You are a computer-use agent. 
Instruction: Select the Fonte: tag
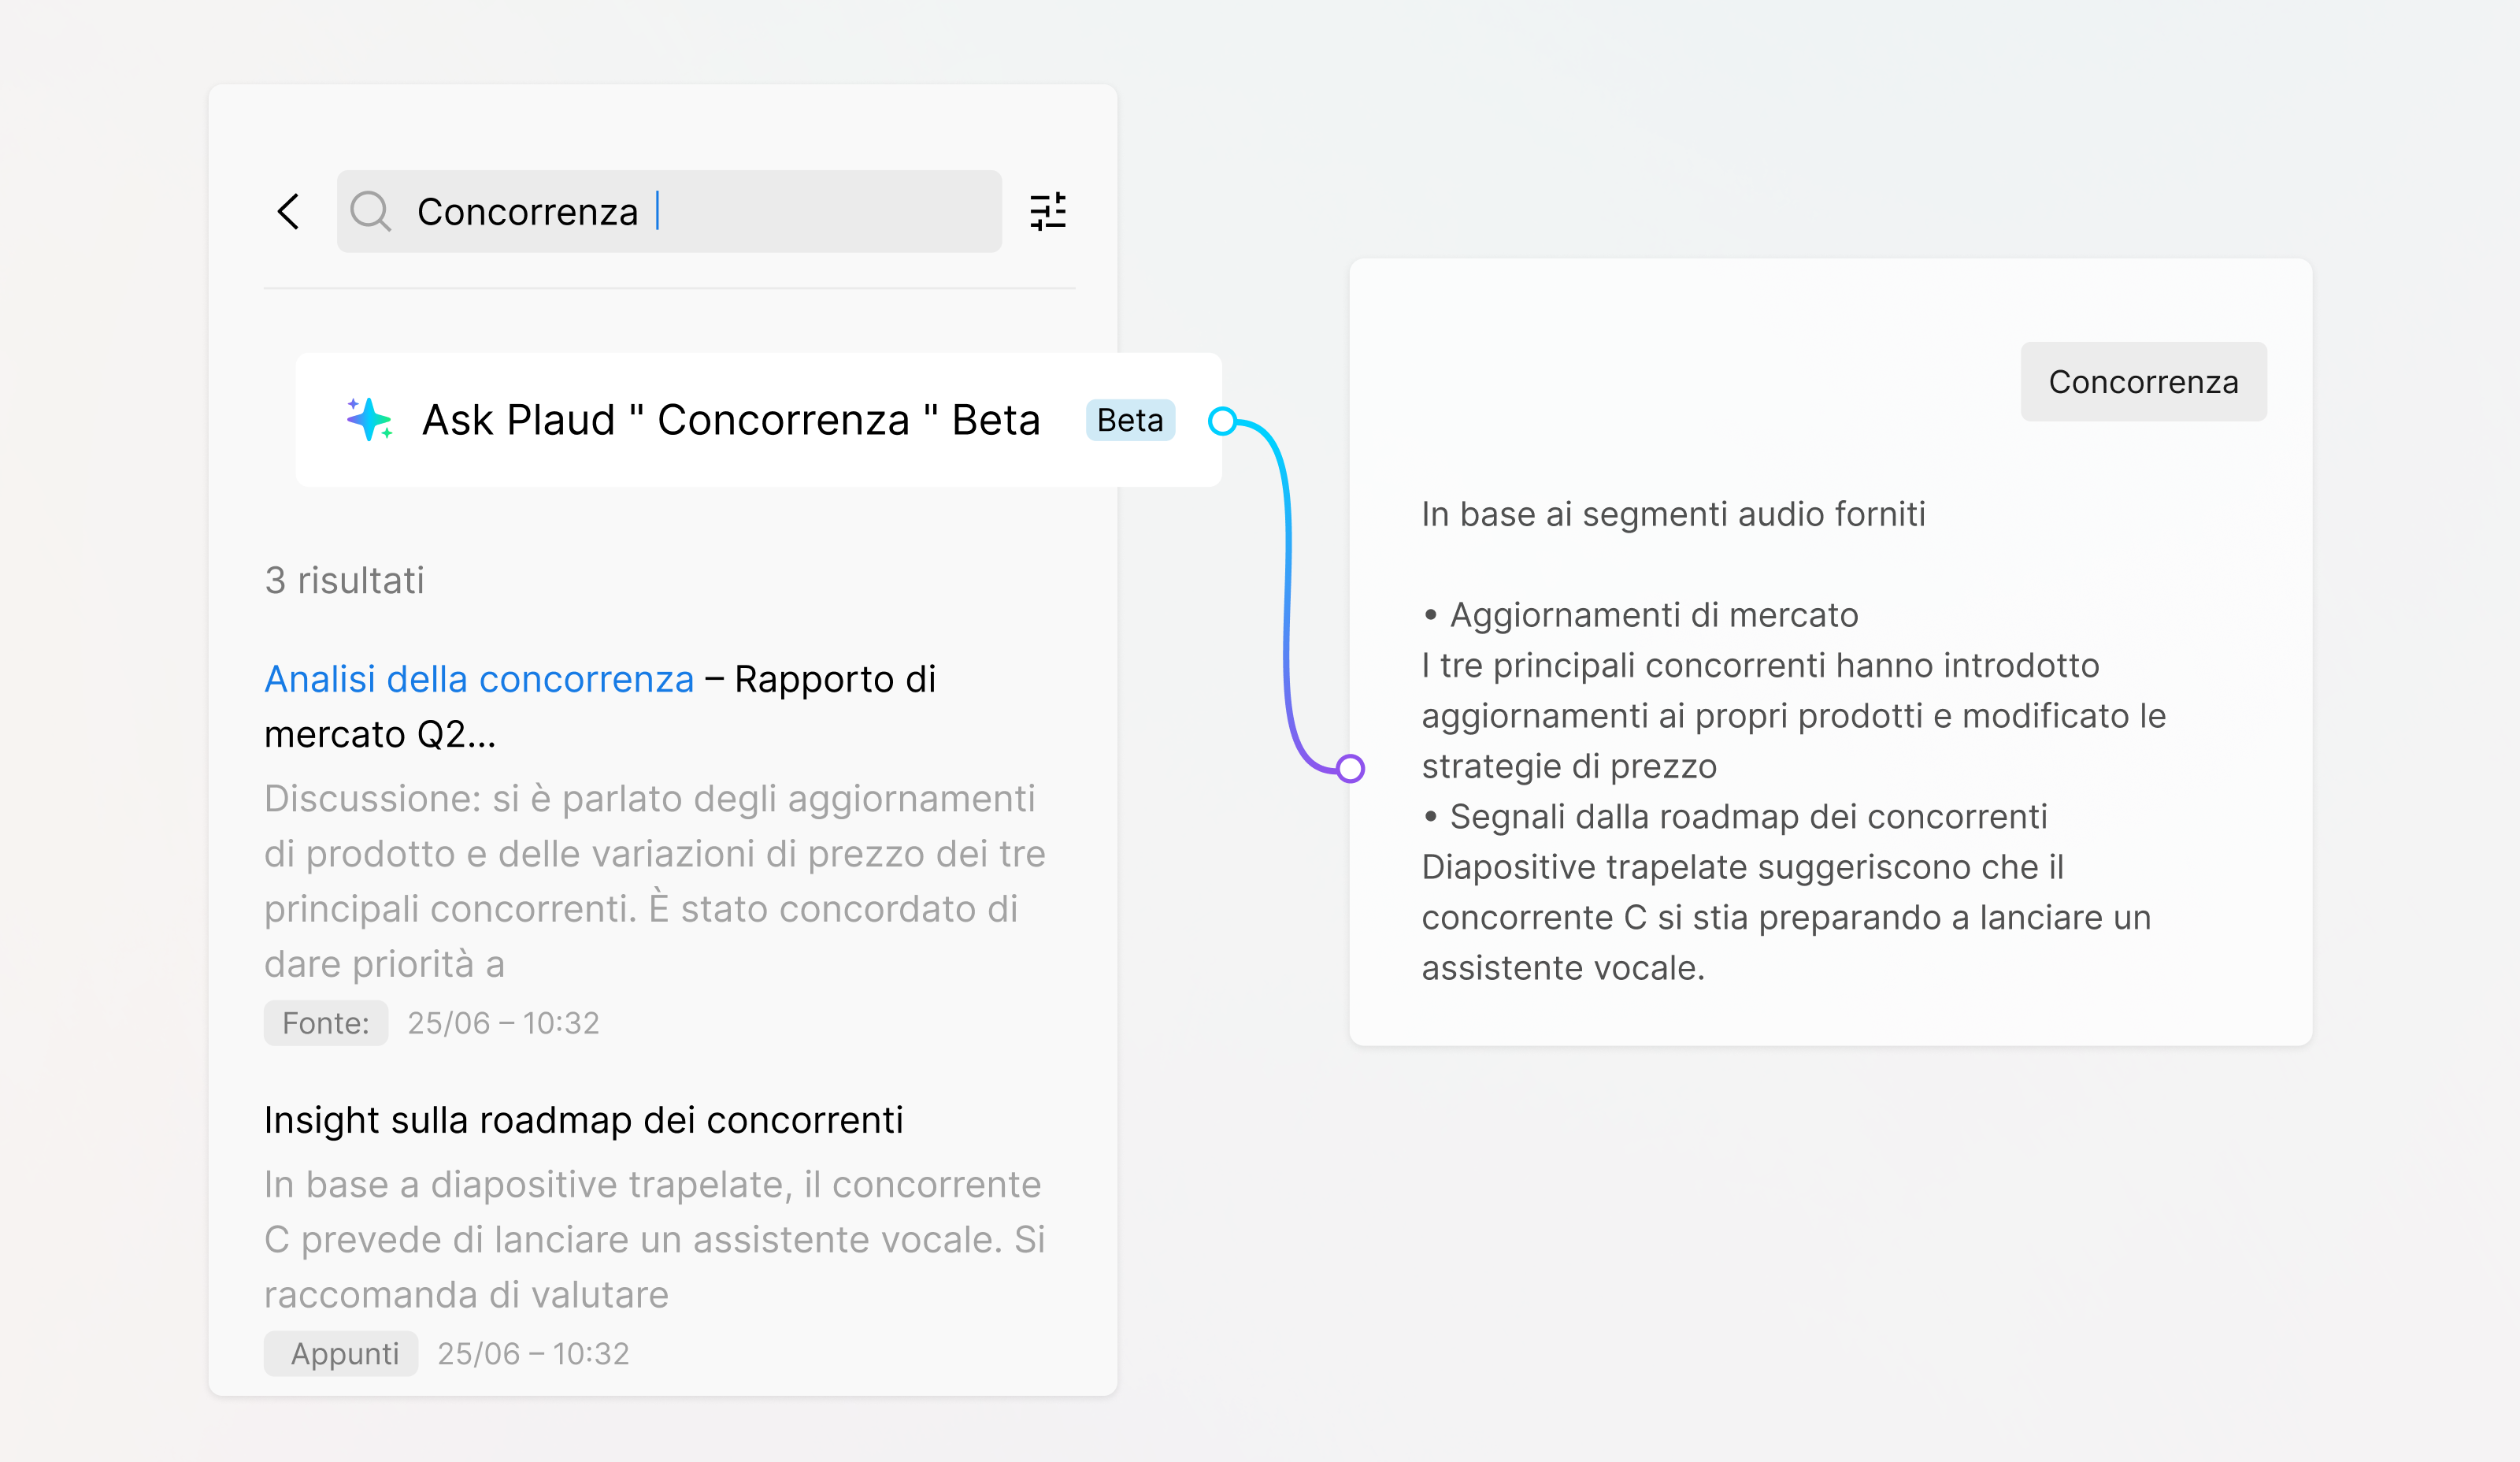tap(326, 1023)
